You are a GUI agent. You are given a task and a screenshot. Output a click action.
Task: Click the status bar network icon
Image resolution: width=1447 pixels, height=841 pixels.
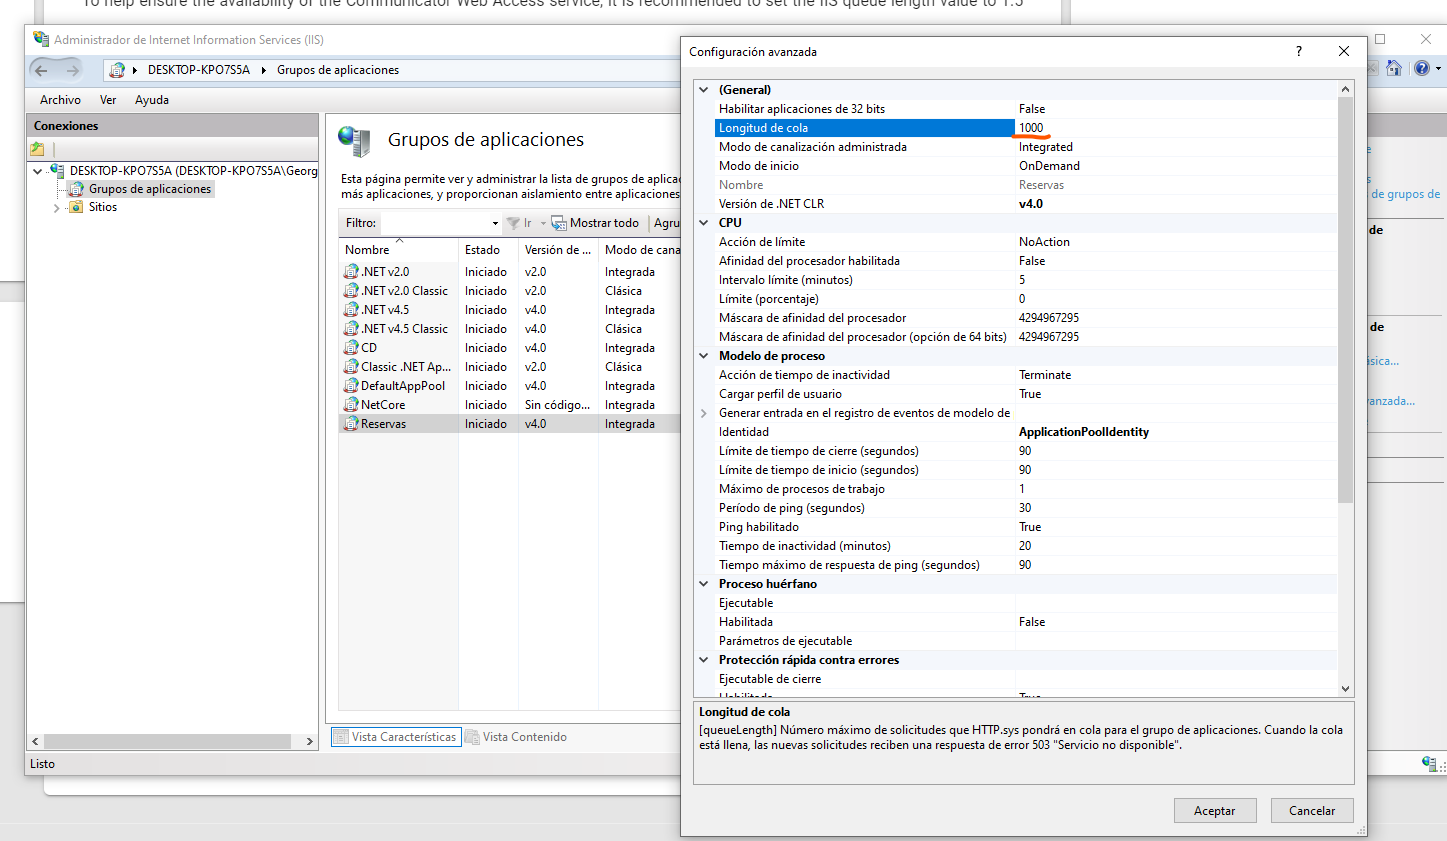tap(1429, 764)
